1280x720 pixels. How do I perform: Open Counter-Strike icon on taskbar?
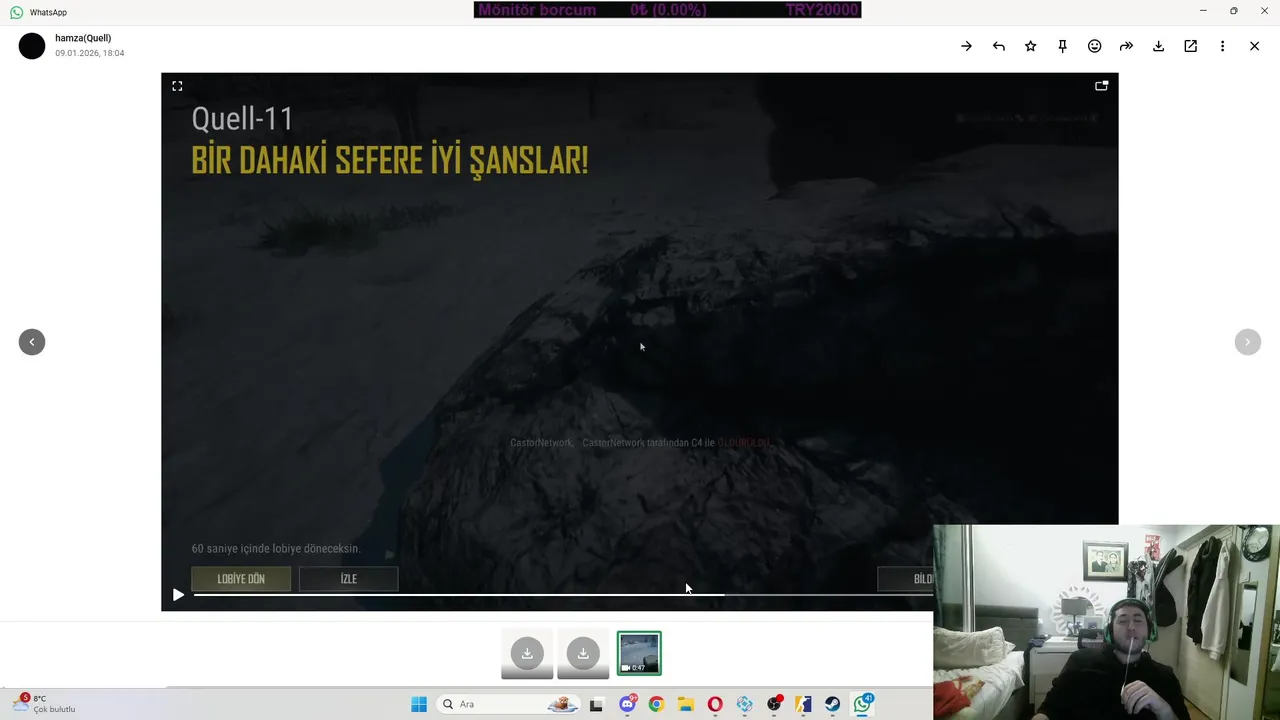(x=803, y=704)
